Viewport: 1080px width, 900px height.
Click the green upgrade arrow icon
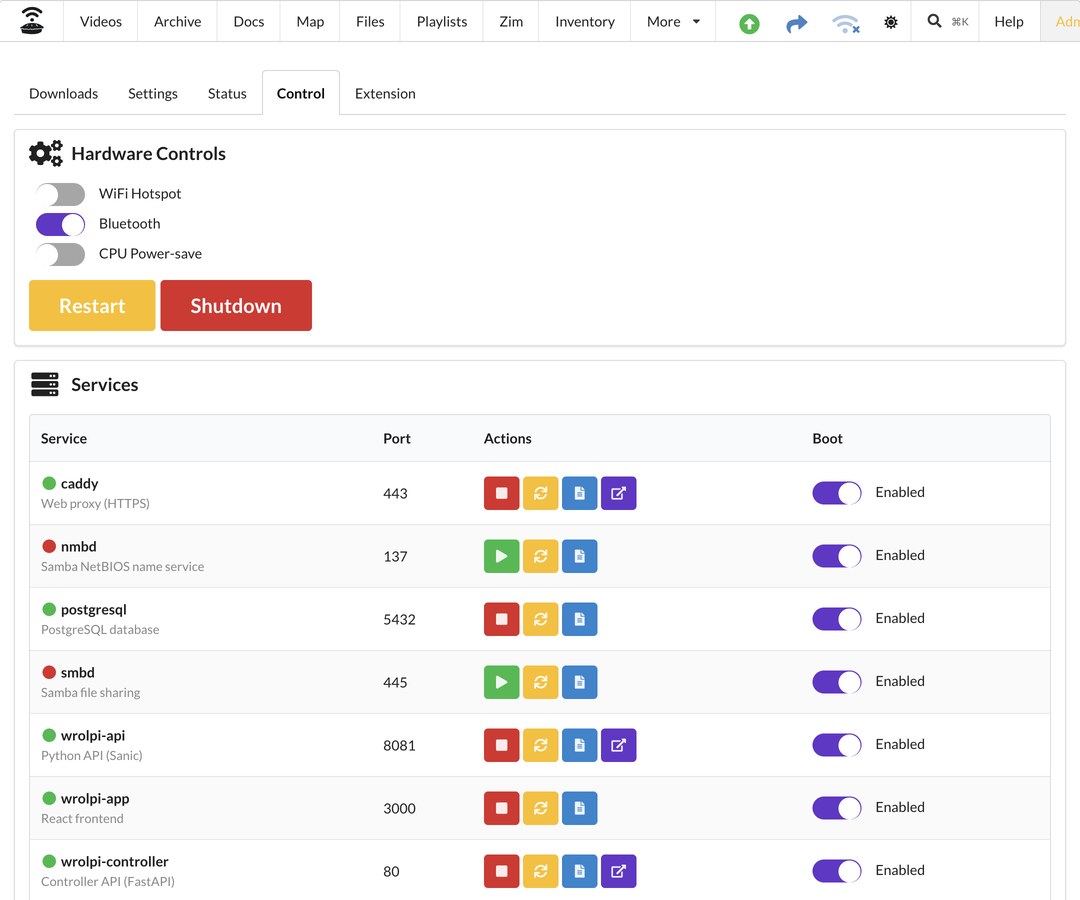749,24
